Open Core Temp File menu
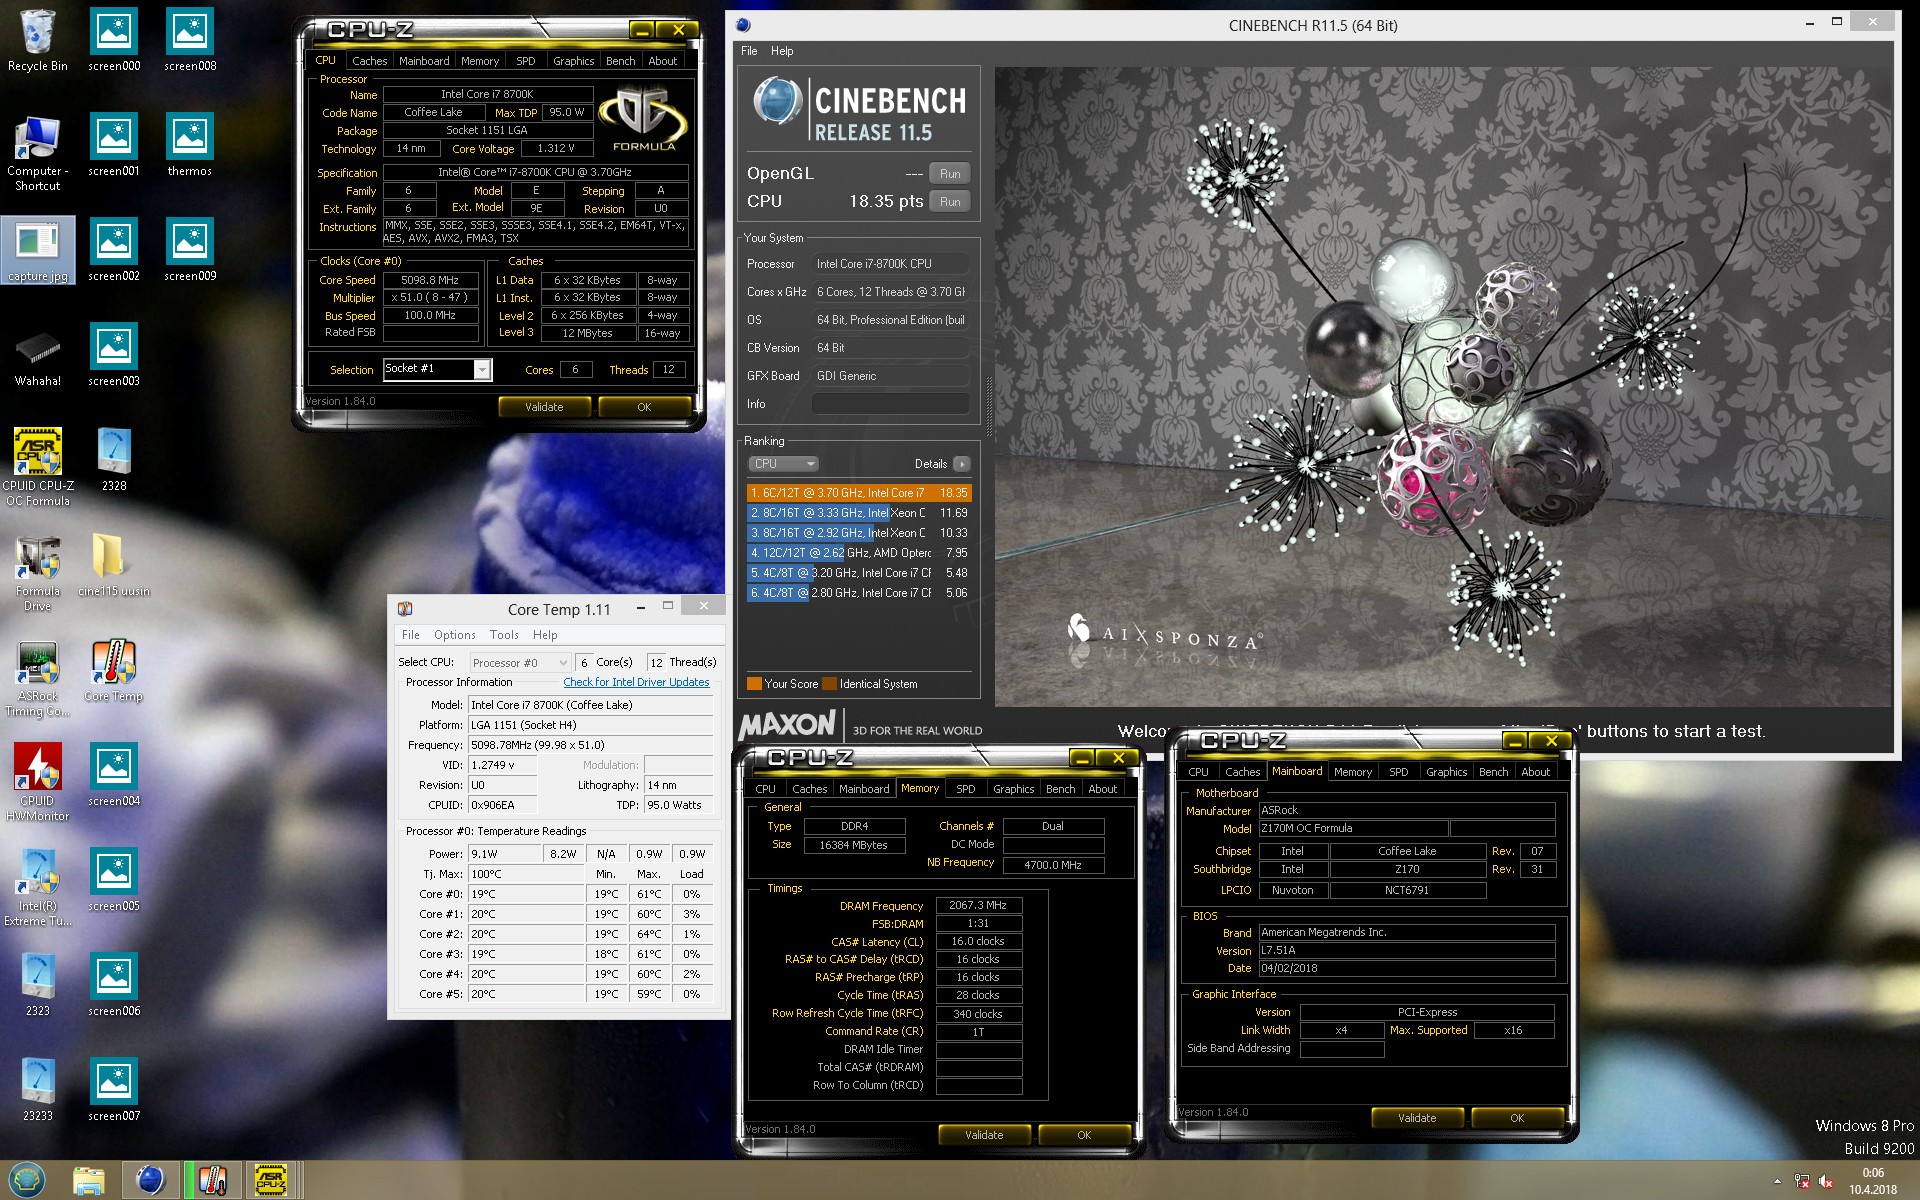This screenshot has height=1200, width=1920. 411,635
